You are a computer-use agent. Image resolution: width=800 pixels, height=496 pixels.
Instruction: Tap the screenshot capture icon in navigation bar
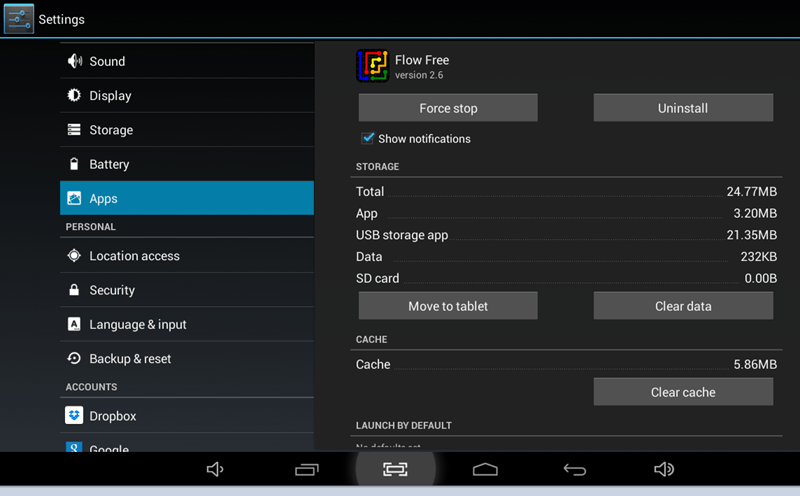click(395, 469)
